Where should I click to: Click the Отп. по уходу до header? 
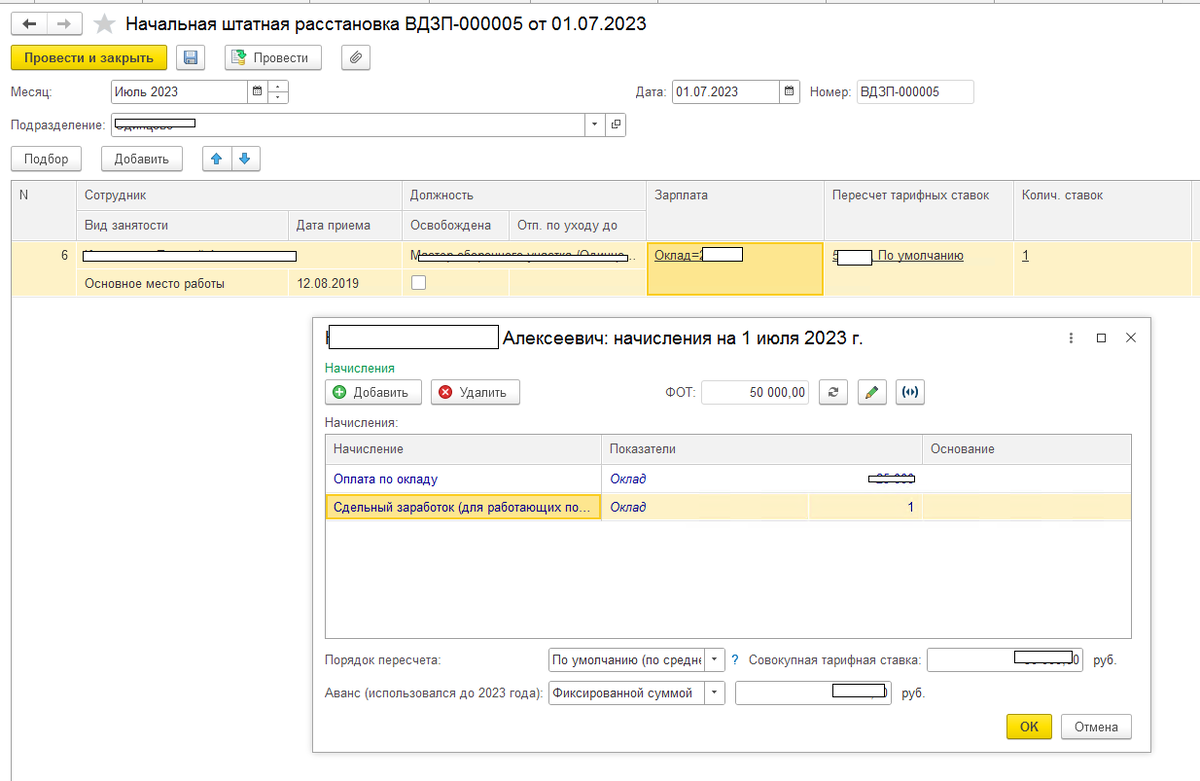pyautogui.click(x=577, y=225)
